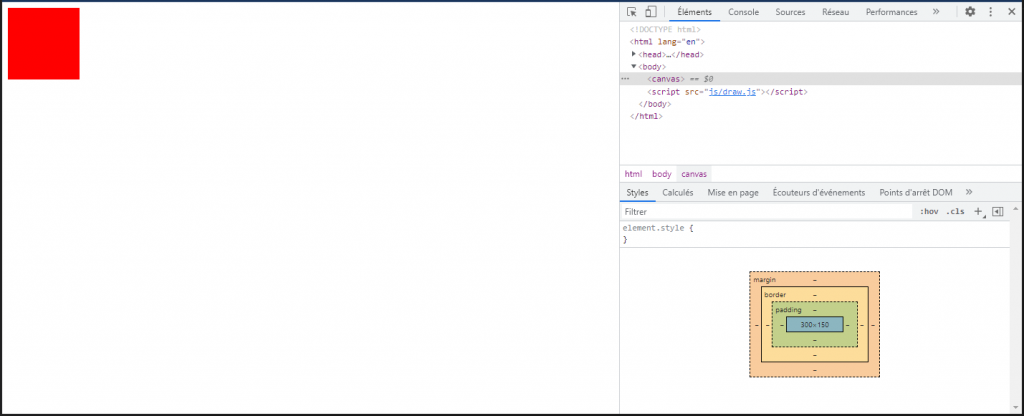The height and width of the screenshot is (416, 1024).
Task: Click the padding label in box model
Action: coord(788,310)
